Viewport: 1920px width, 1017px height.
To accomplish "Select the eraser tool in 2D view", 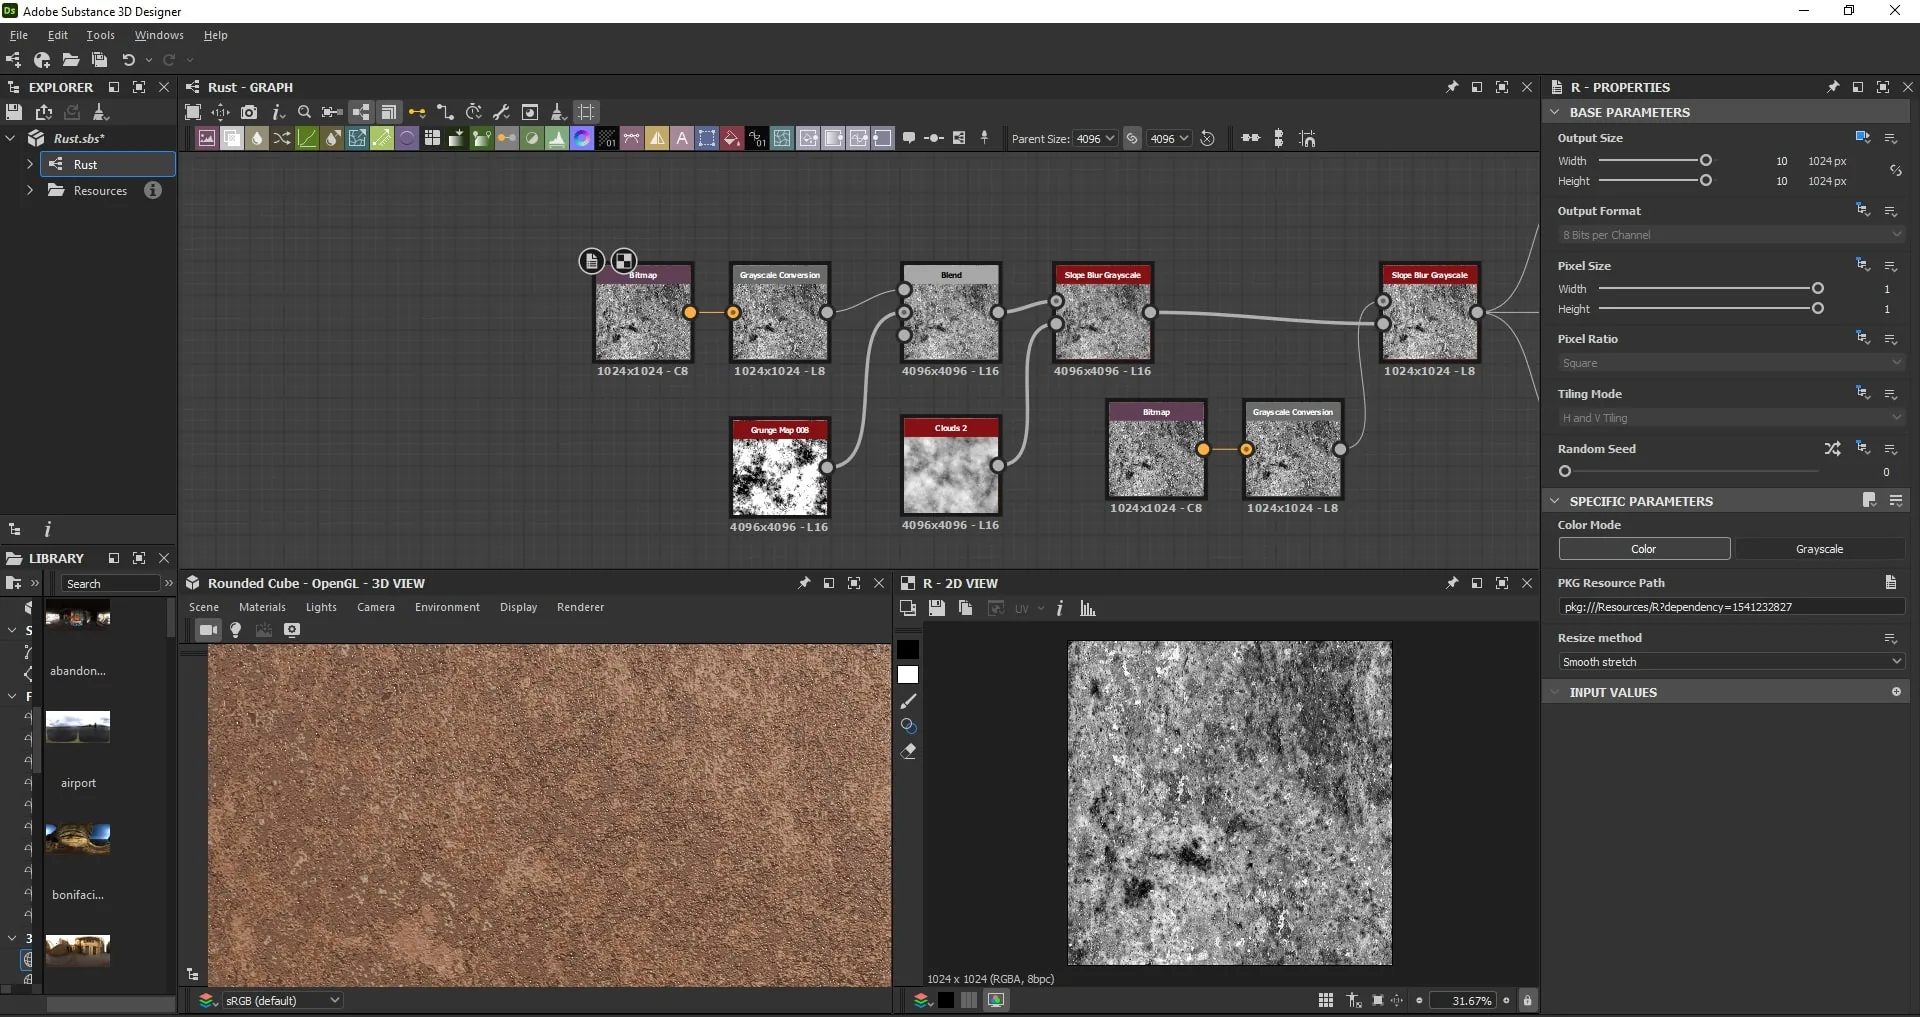I will coord(908,751).
